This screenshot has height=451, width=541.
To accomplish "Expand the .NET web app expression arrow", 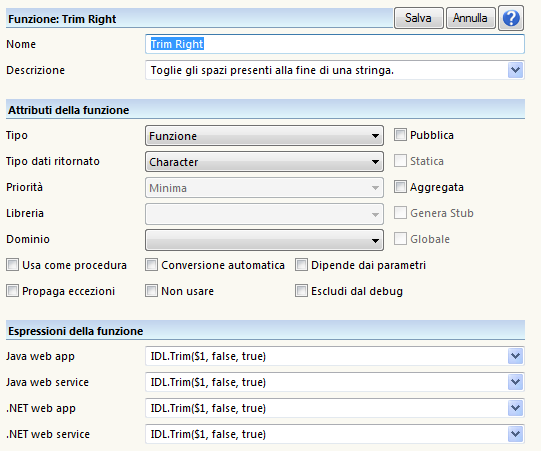I will click(515, 408).
